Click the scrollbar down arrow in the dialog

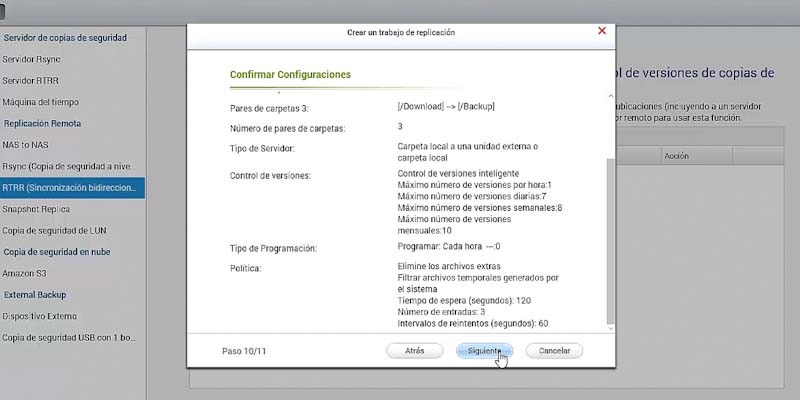611,328
